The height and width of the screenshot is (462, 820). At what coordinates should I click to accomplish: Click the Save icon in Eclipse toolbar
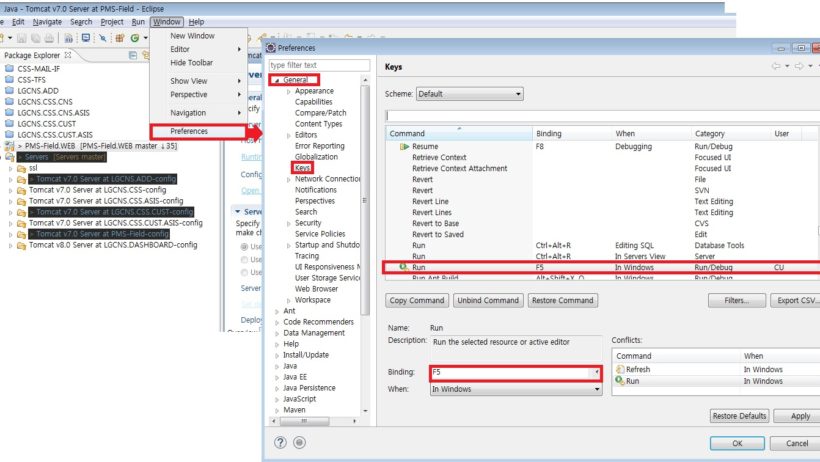point(22,38)
